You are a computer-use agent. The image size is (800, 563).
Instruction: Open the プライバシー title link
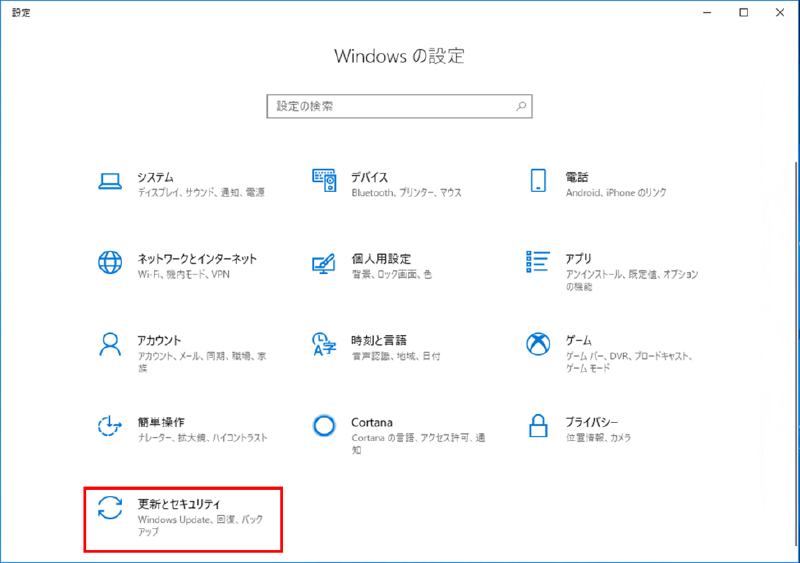[592, 422]
